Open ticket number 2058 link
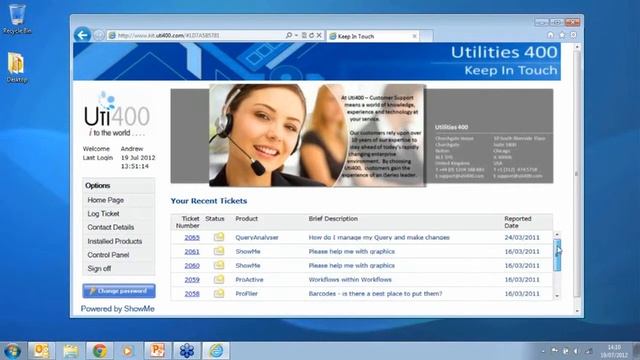This screenshot has width=640, height=360. click(192, 293)
